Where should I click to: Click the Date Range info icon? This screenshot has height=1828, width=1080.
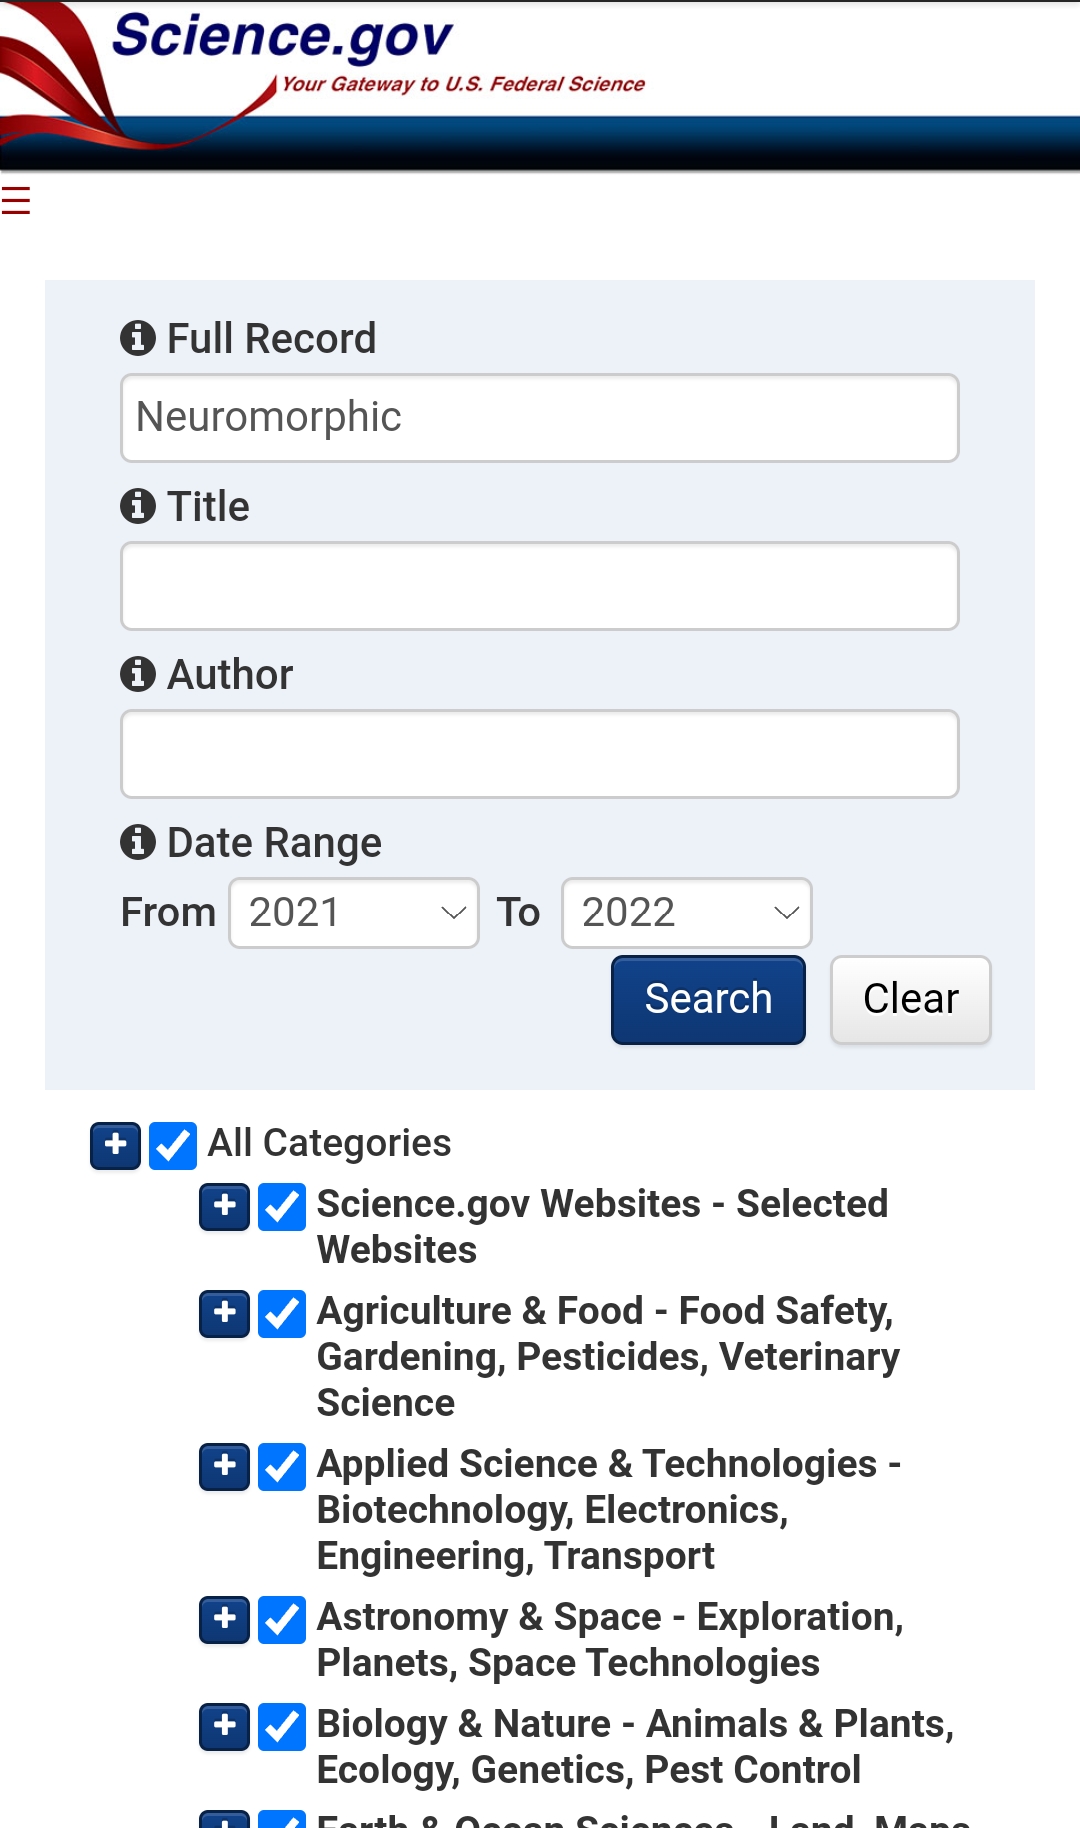[x=138, y=842]
